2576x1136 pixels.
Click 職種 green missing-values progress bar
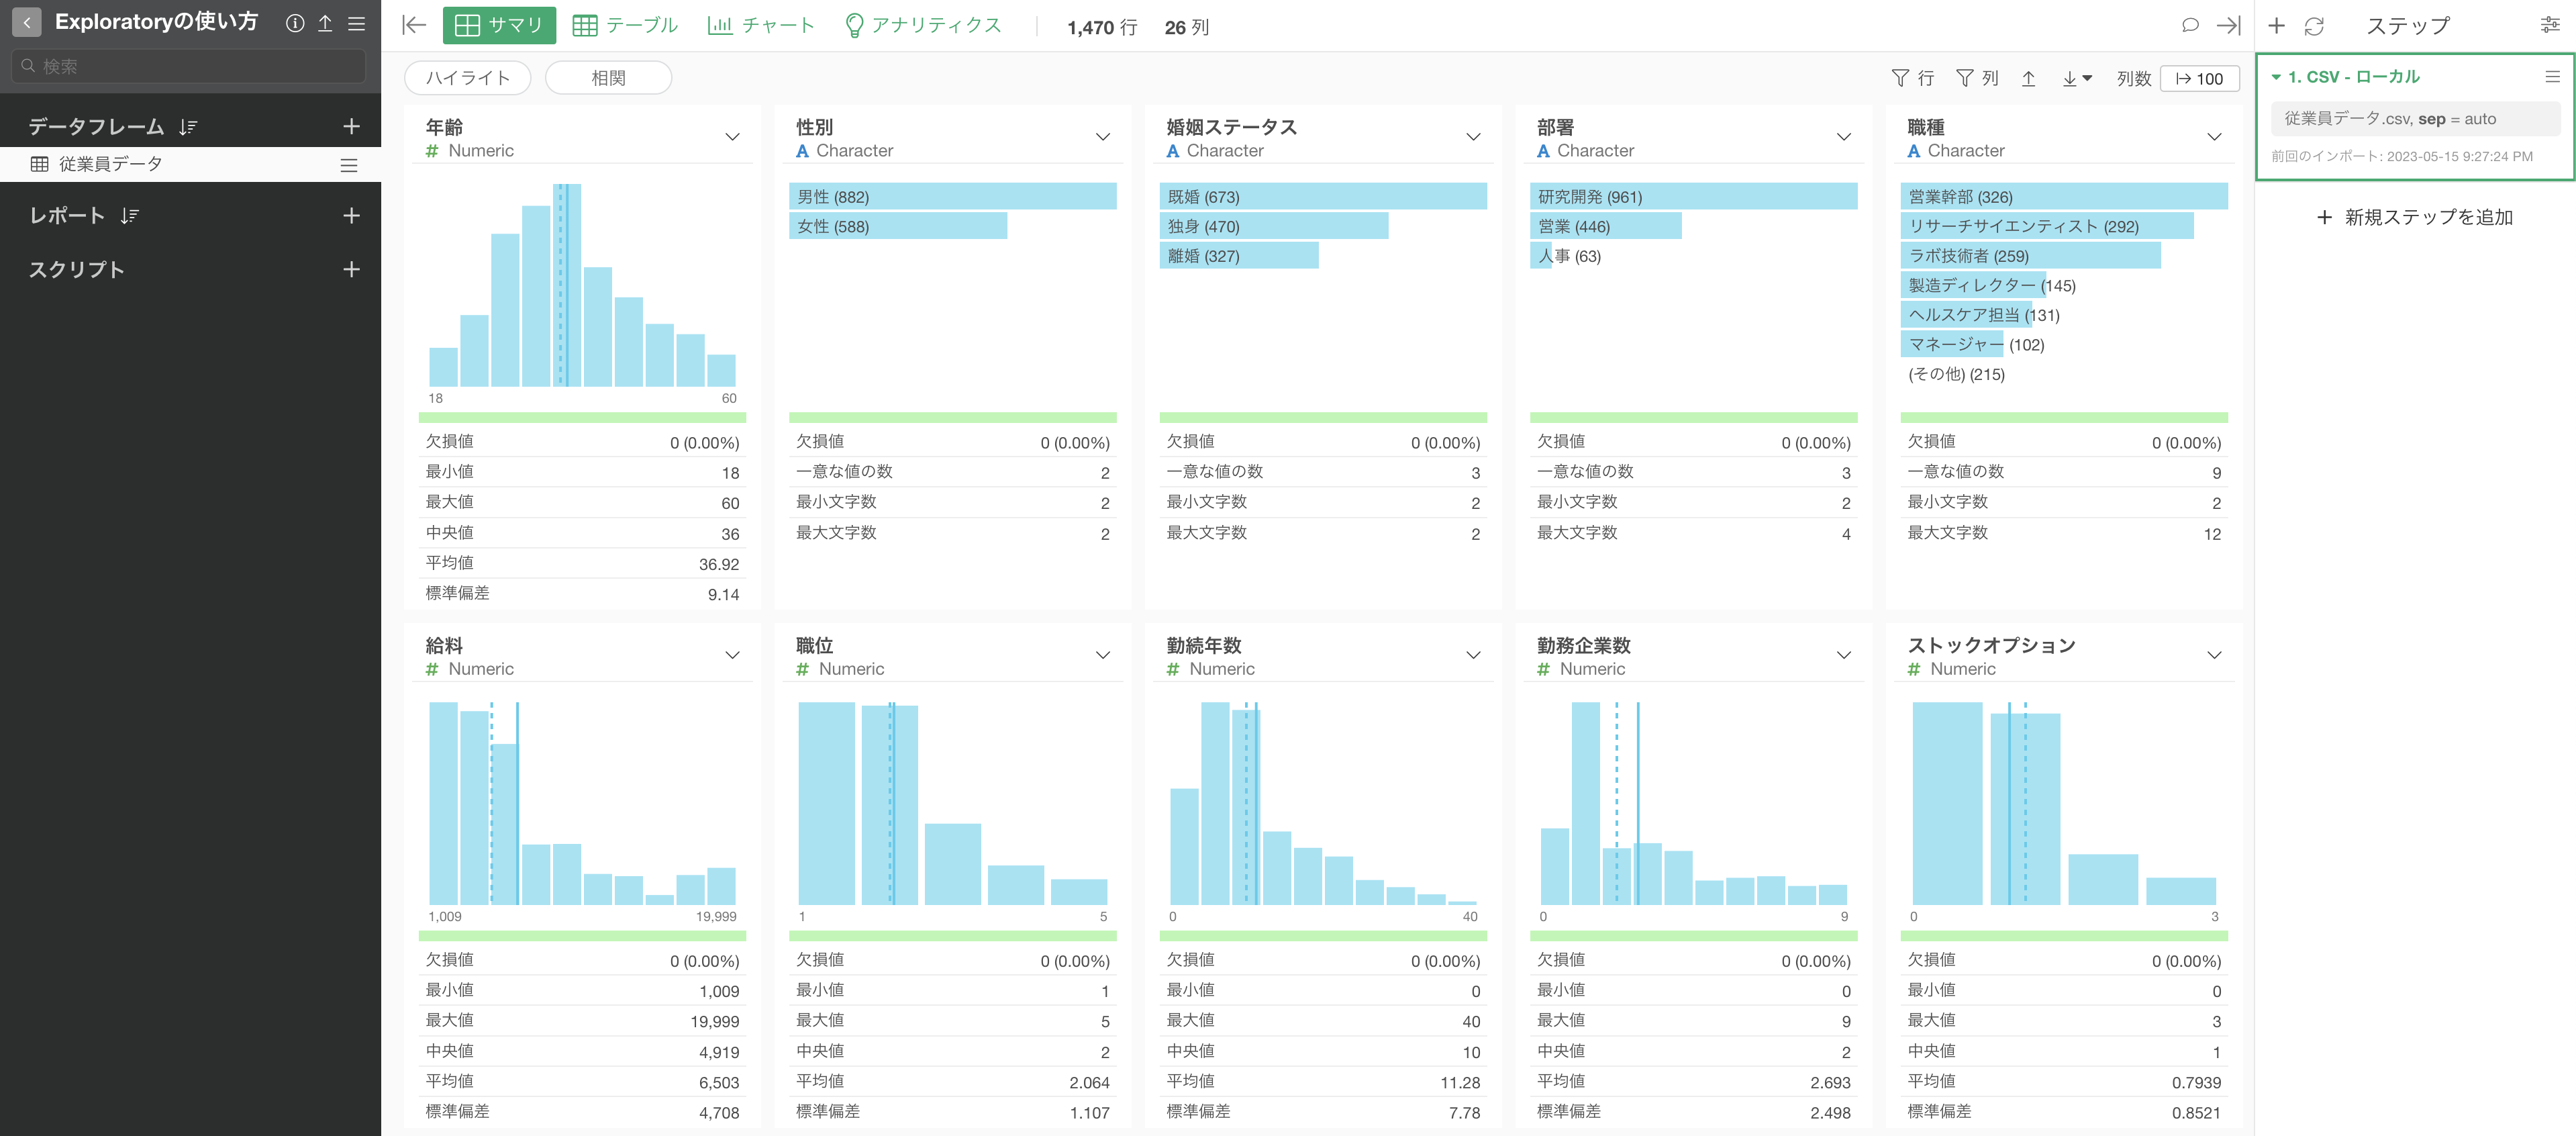2063,418
